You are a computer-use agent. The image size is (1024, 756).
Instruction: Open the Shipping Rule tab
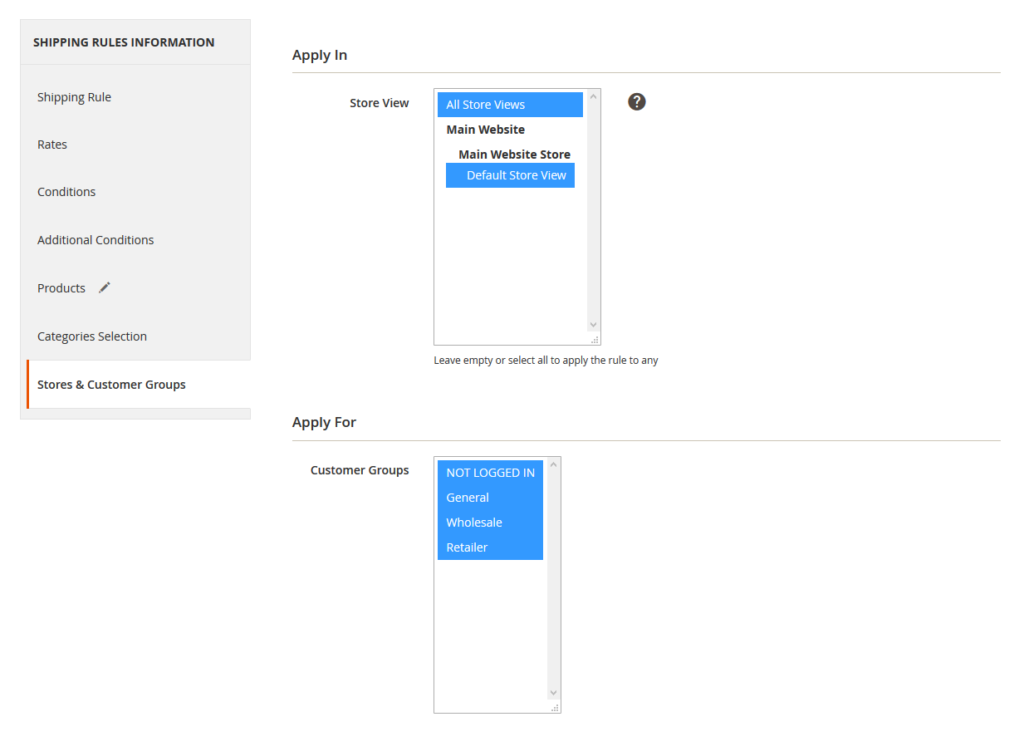click(74, 97)
